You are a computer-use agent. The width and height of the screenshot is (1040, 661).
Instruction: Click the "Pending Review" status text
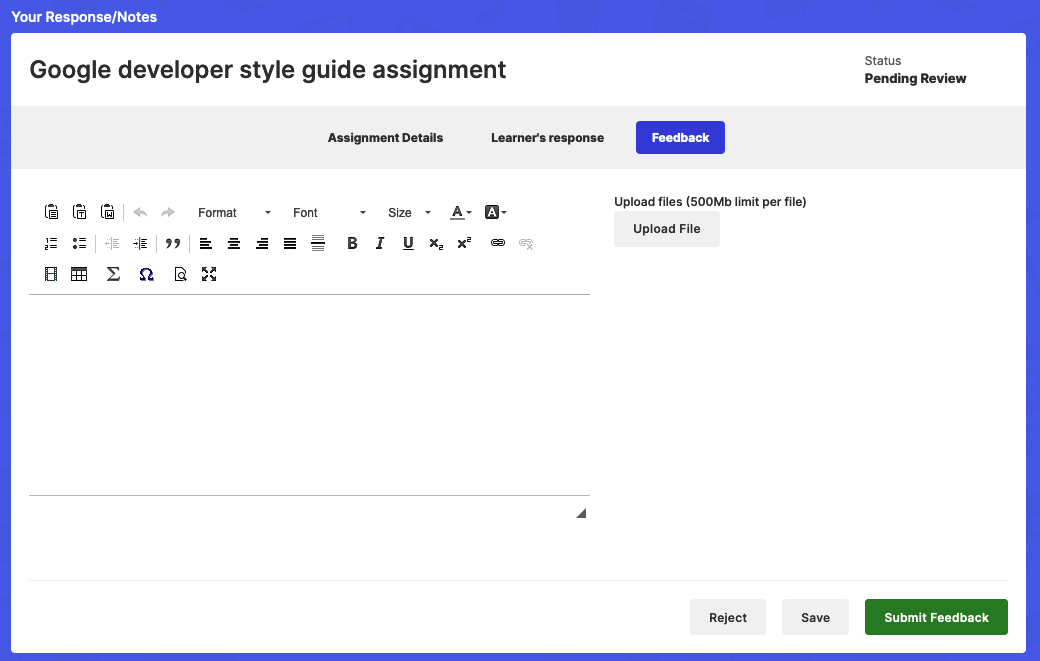[x=915, y=78]
